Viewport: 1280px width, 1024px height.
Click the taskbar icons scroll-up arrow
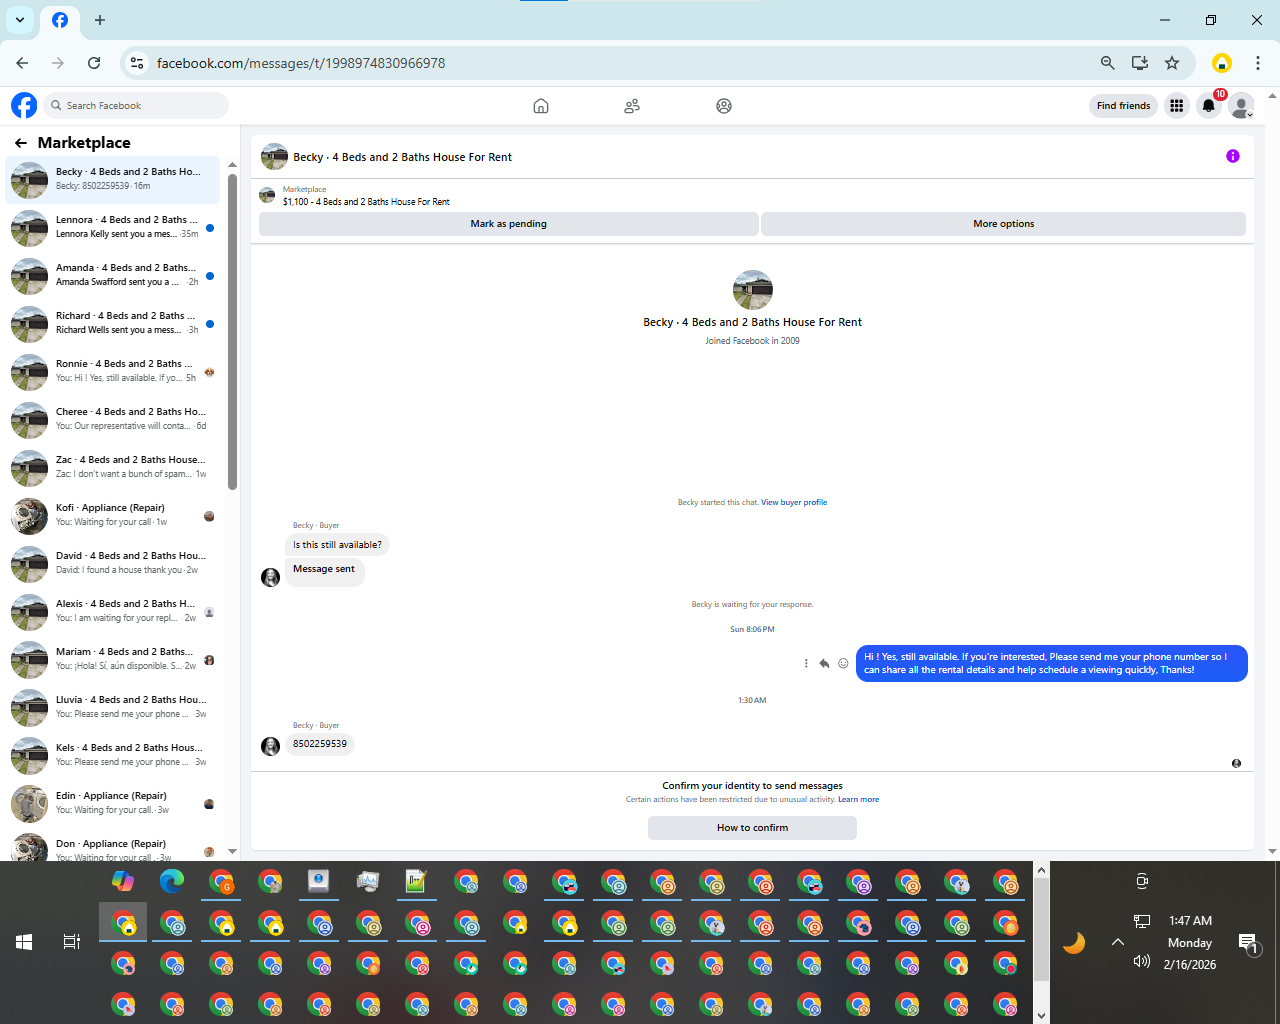tap(1041, 871)
